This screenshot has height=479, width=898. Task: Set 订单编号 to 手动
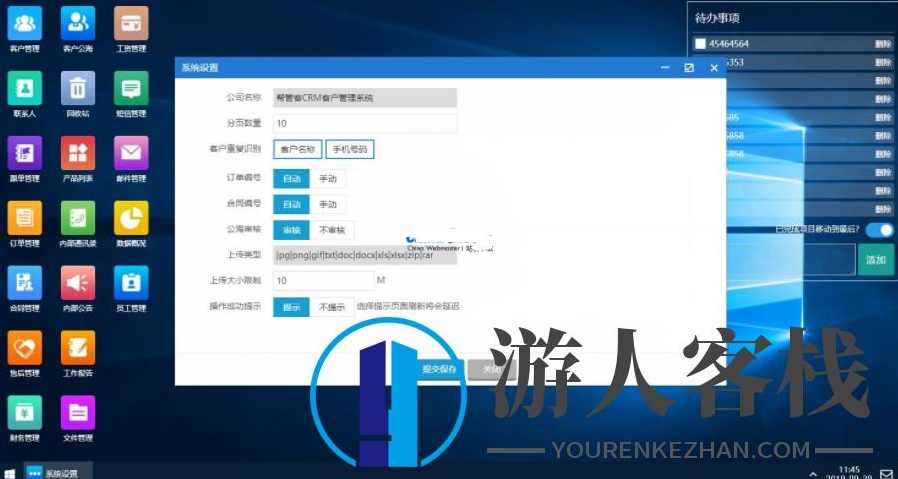click(328, 179)
